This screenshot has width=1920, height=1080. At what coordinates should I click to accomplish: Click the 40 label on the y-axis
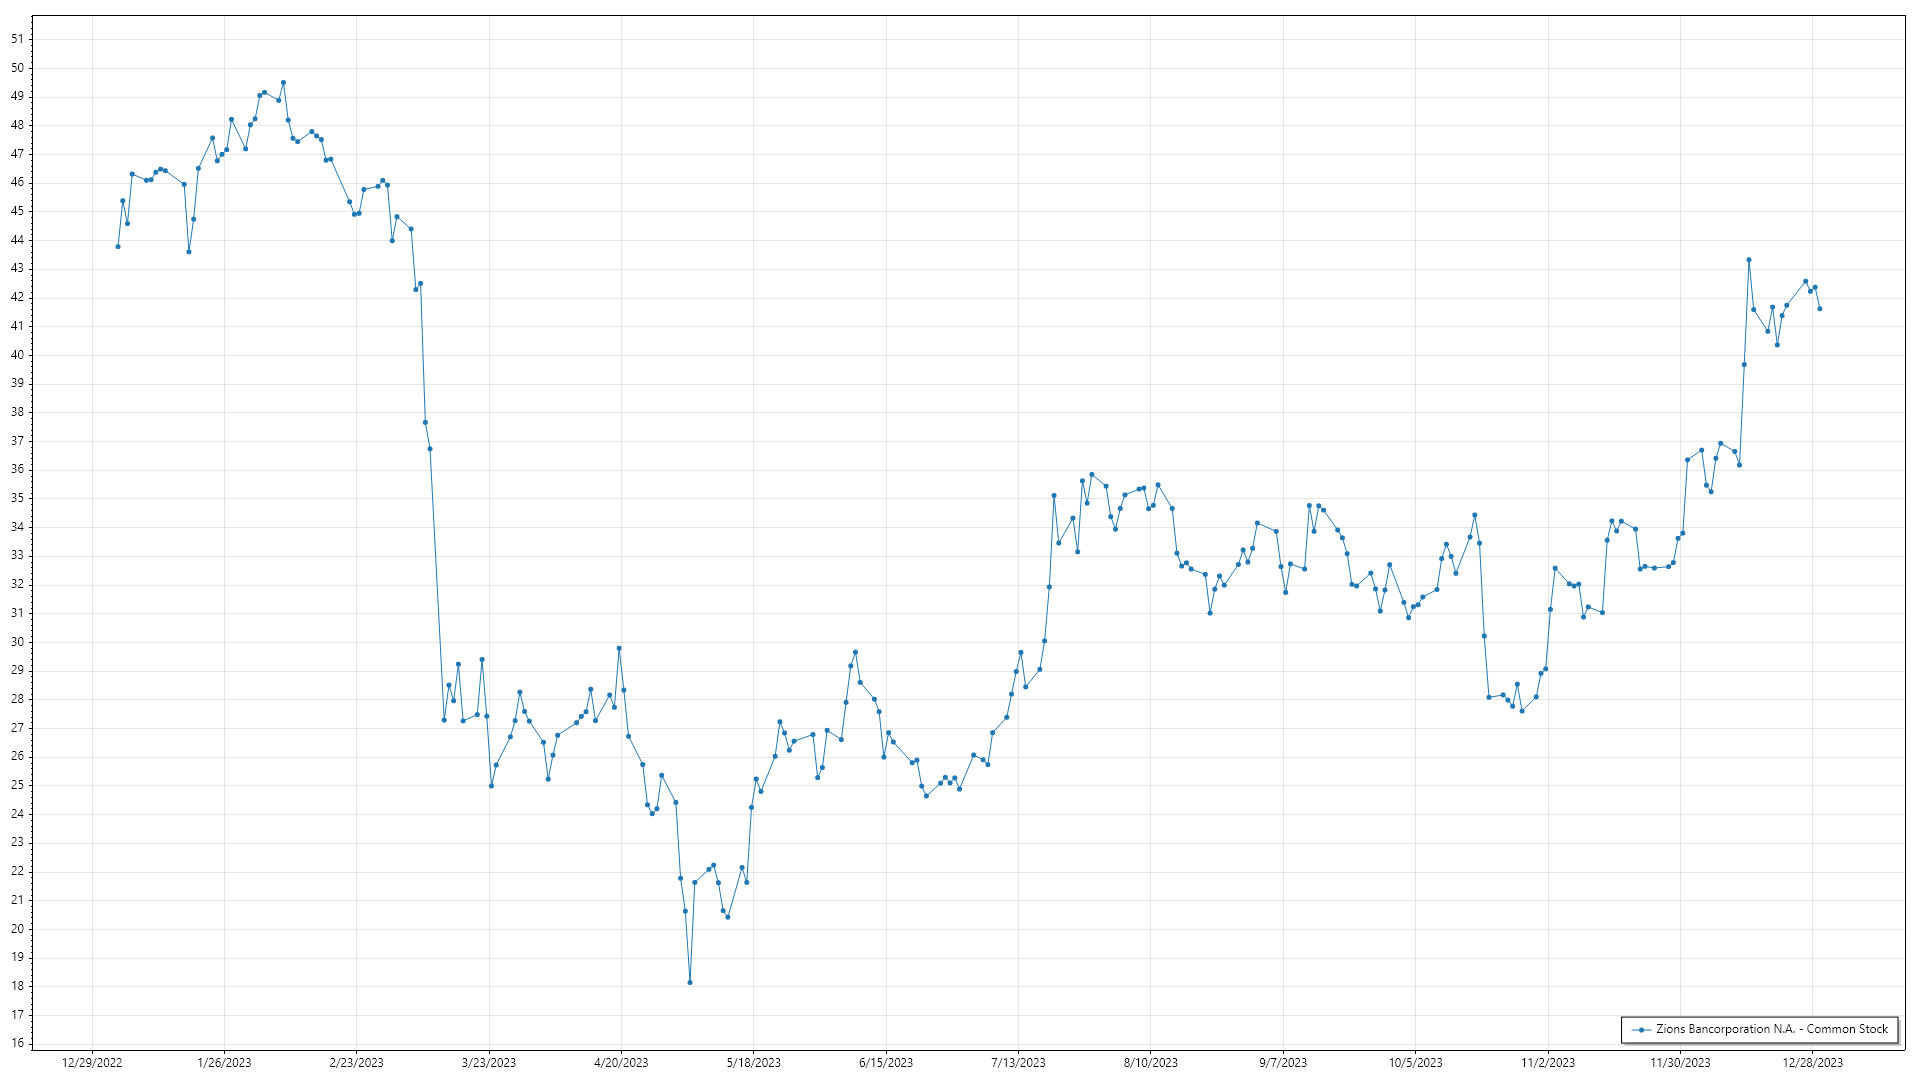point(17,355)
